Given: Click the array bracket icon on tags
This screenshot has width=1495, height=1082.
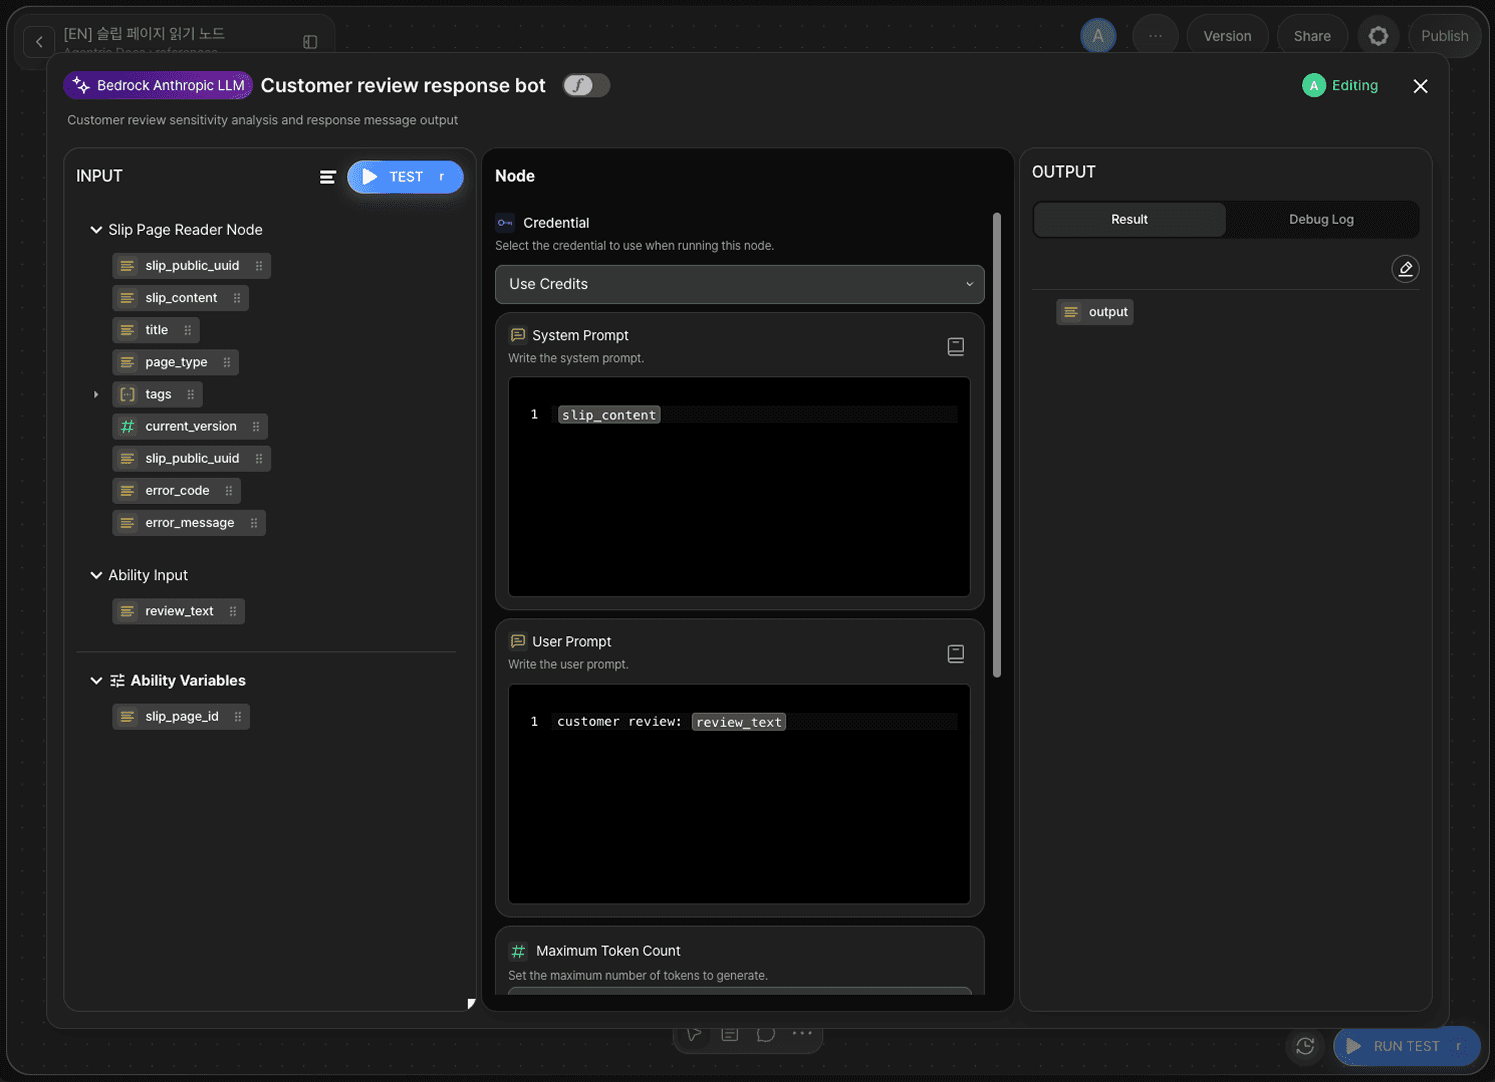Looking at the screenshot, I should pos(127,394).
